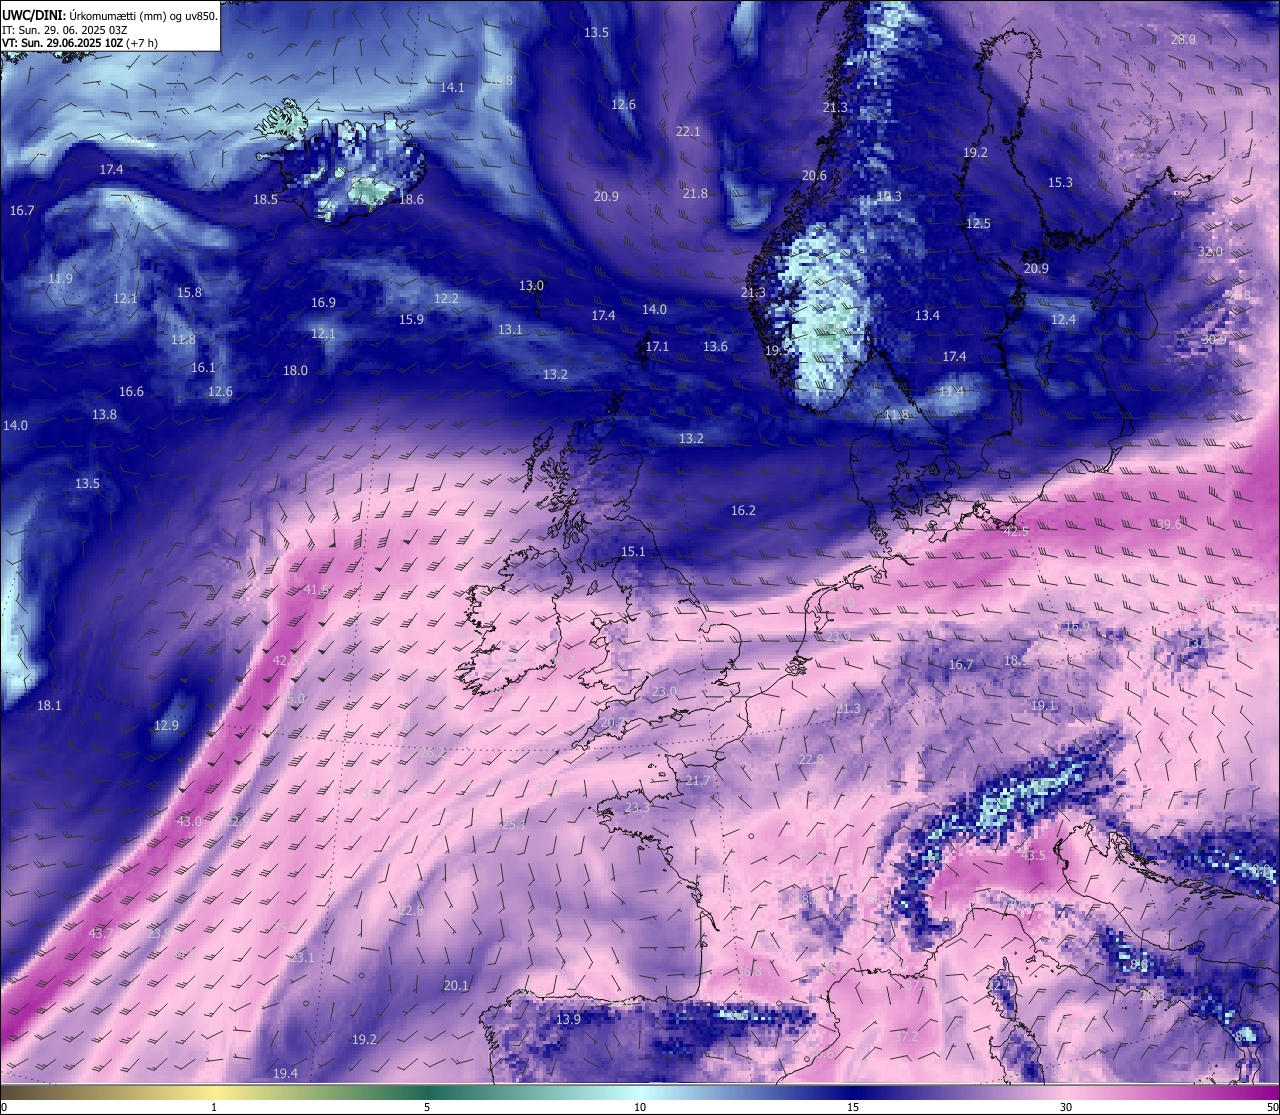Click the 22.1 value on the map
Viewport: 1280px width, 1115px height.
tap(688, 131)
